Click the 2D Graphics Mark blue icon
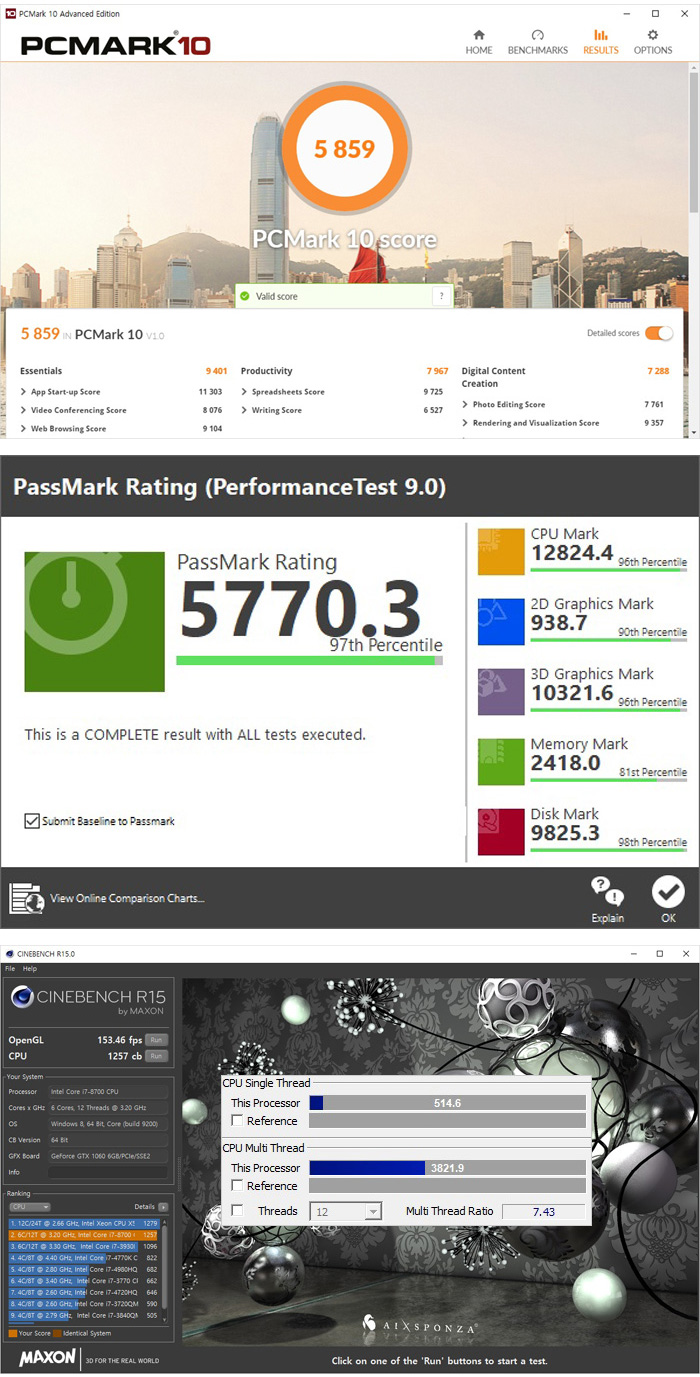 501,622
